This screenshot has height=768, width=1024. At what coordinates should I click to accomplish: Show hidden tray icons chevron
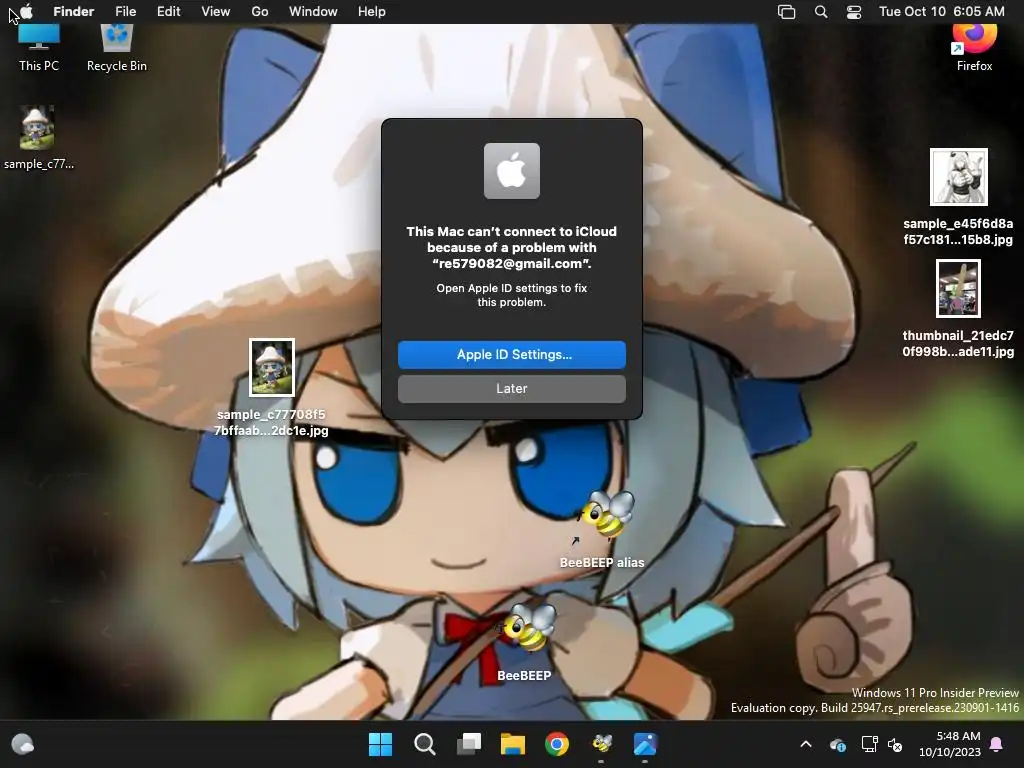[x=806, y=744]
